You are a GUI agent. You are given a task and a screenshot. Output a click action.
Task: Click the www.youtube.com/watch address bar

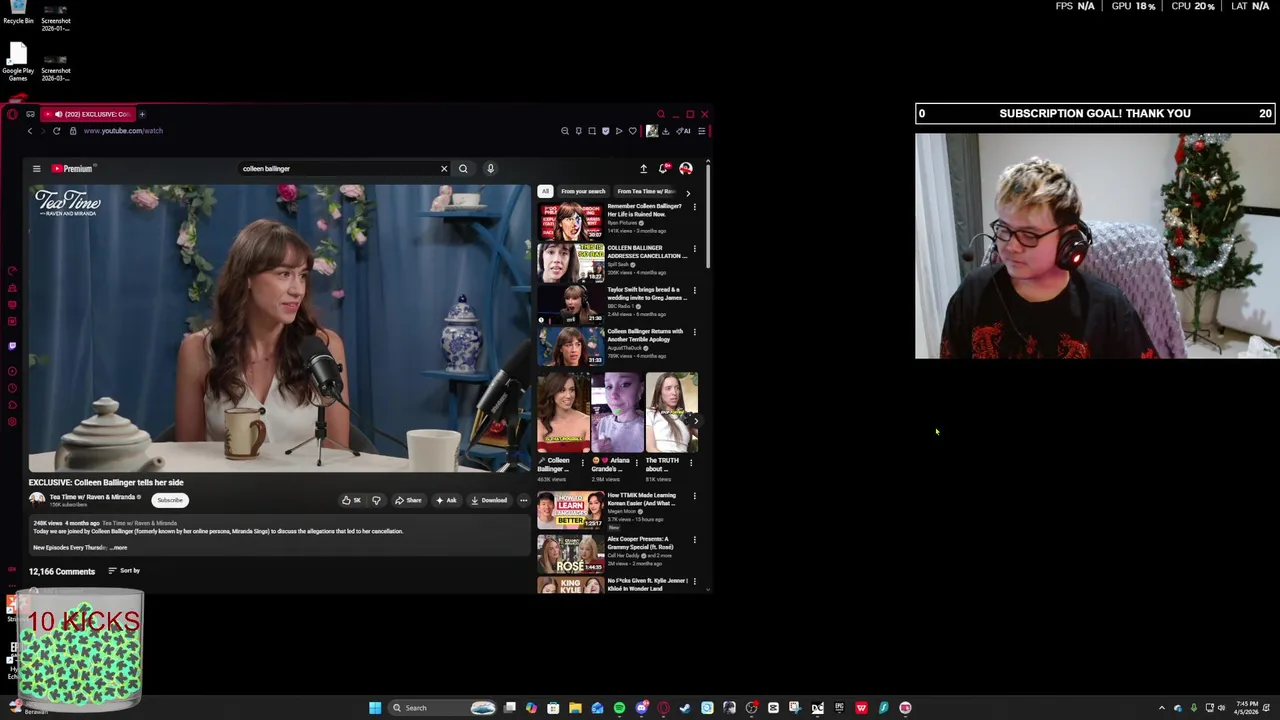123,131
